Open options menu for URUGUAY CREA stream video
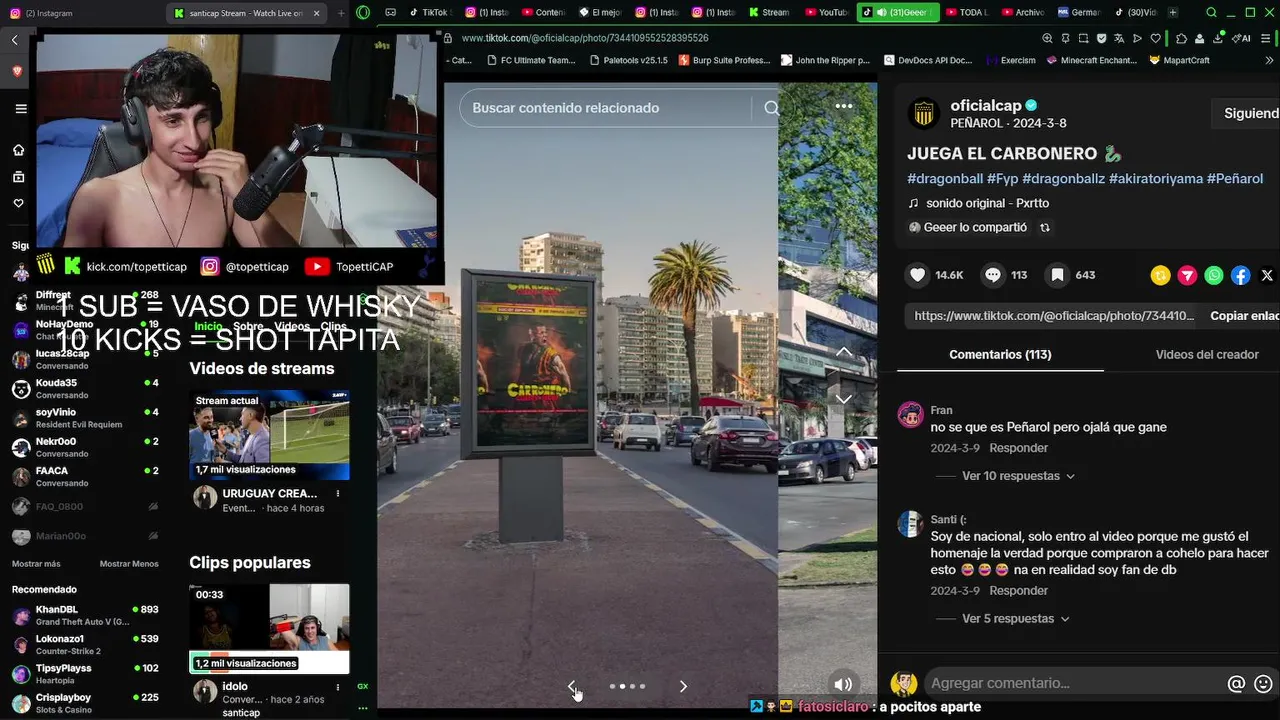The width and height of the screenshot is (1280, 720). tap(338, 494)
